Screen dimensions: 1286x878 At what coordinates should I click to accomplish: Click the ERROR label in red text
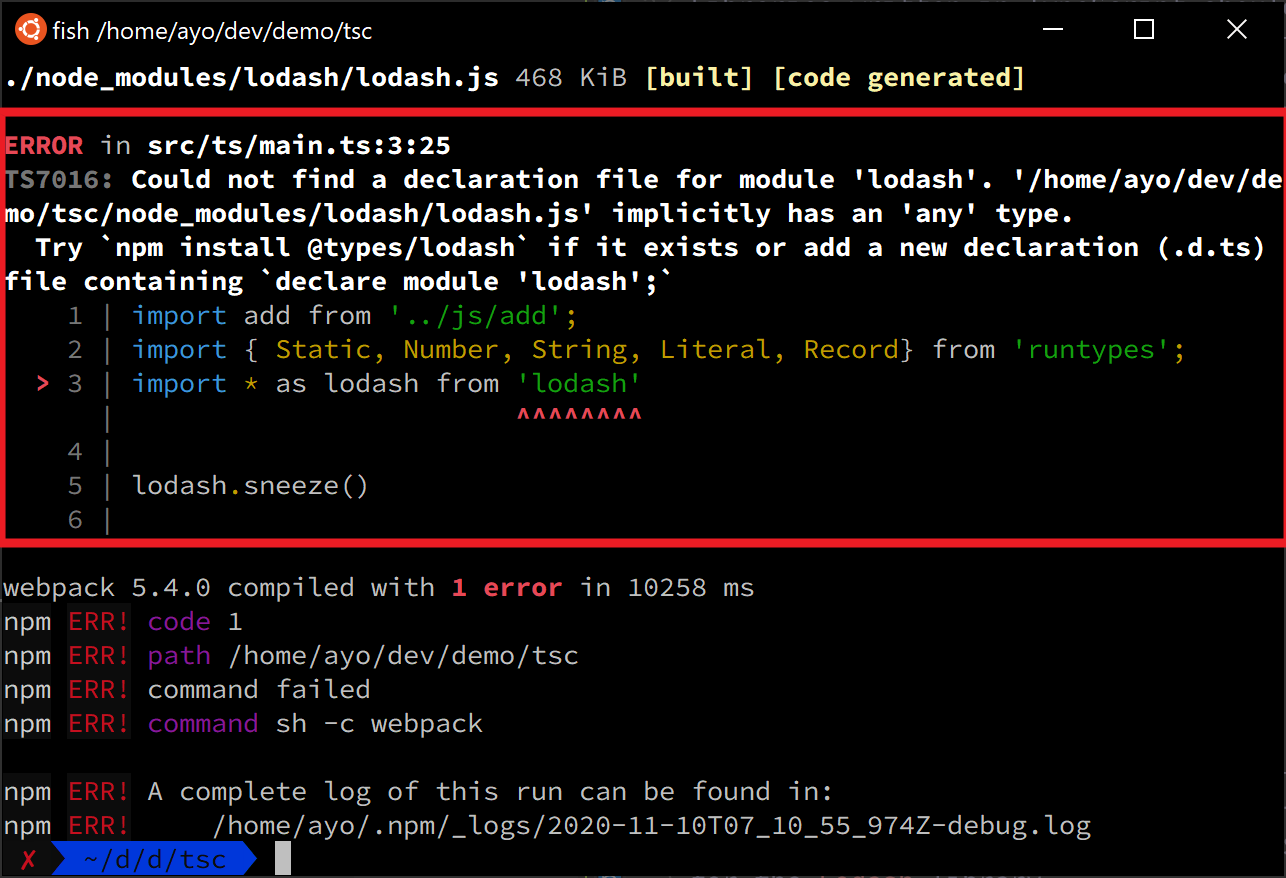pos(44,144)
